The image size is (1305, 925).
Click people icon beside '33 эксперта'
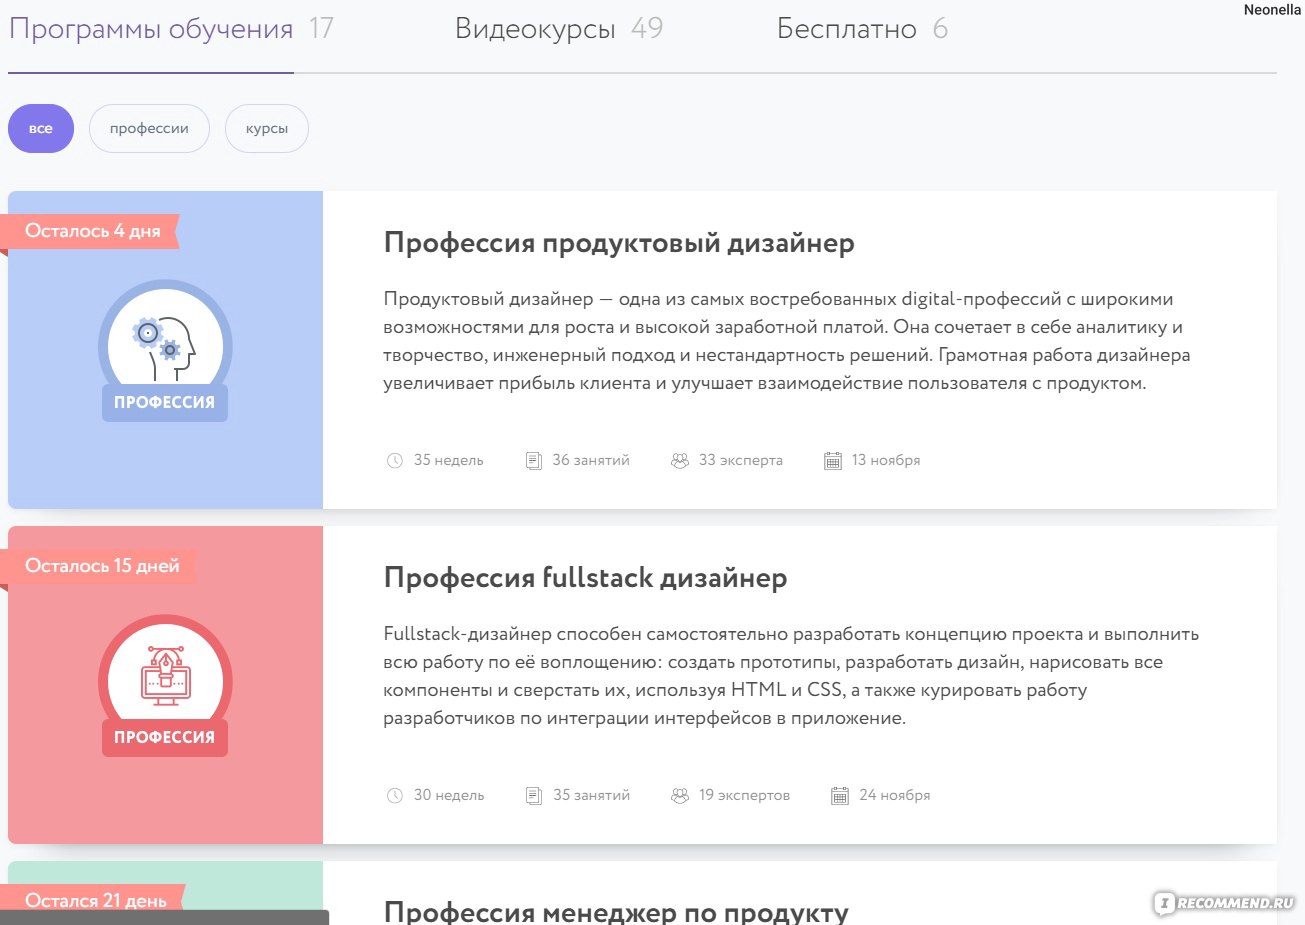point(680,461)
